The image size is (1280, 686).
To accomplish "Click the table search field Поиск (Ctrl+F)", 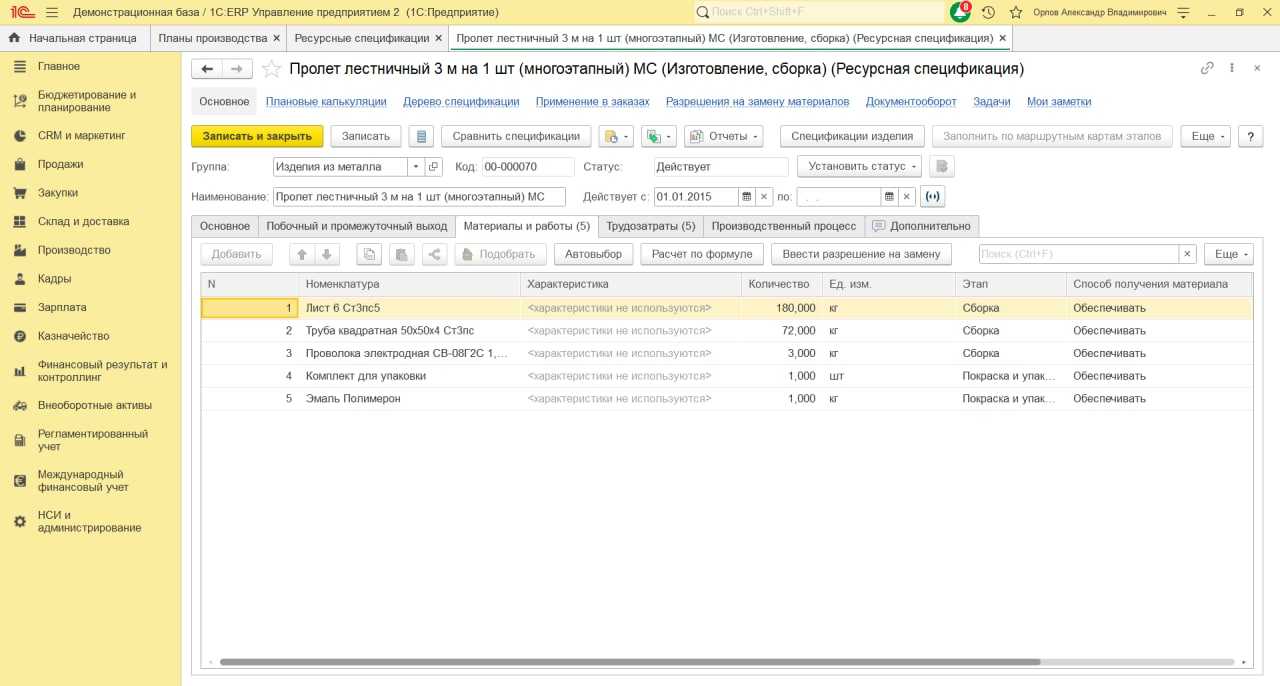I will pos(1078,254).
